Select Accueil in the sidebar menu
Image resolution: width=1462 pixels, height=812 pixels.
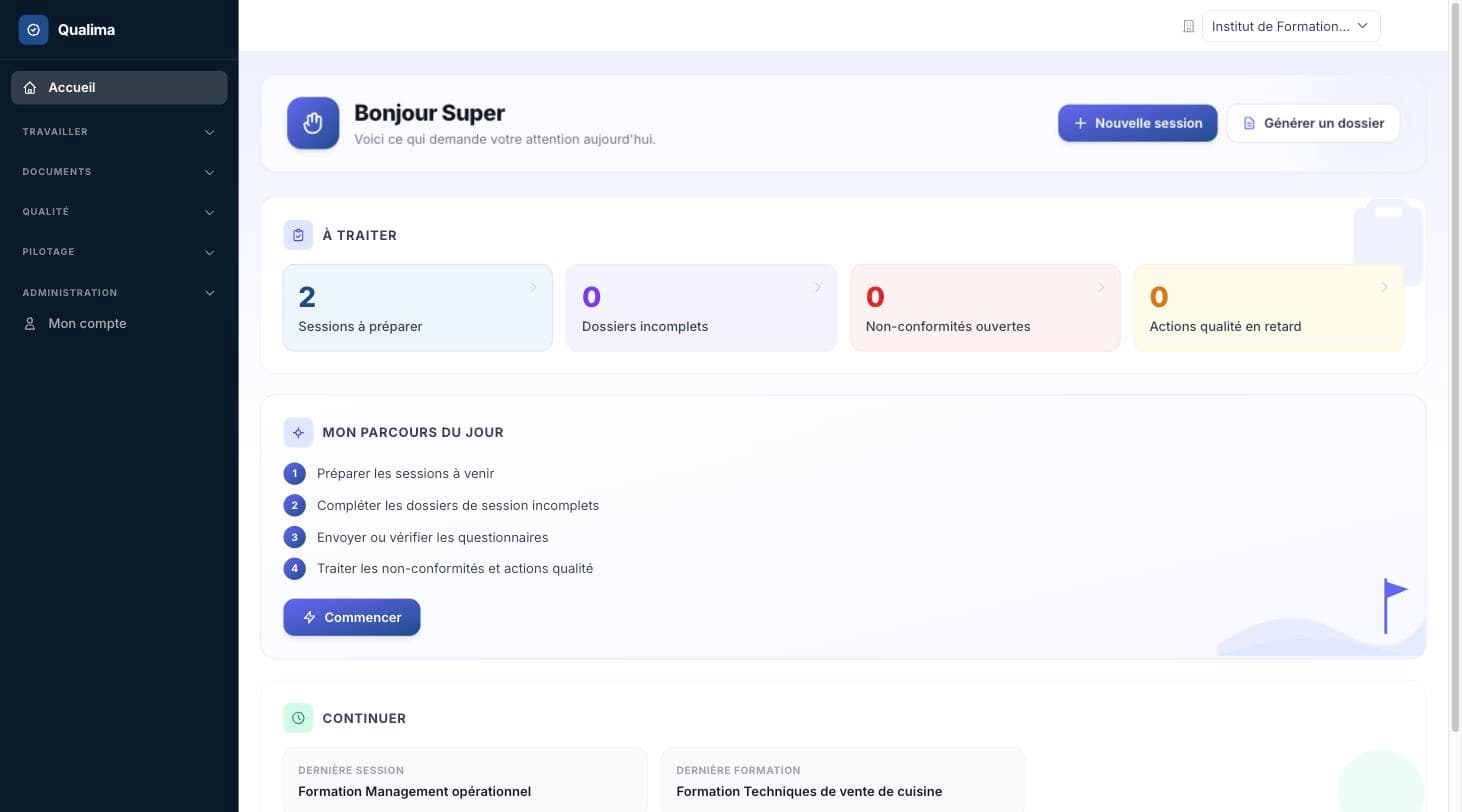(119, 88)
